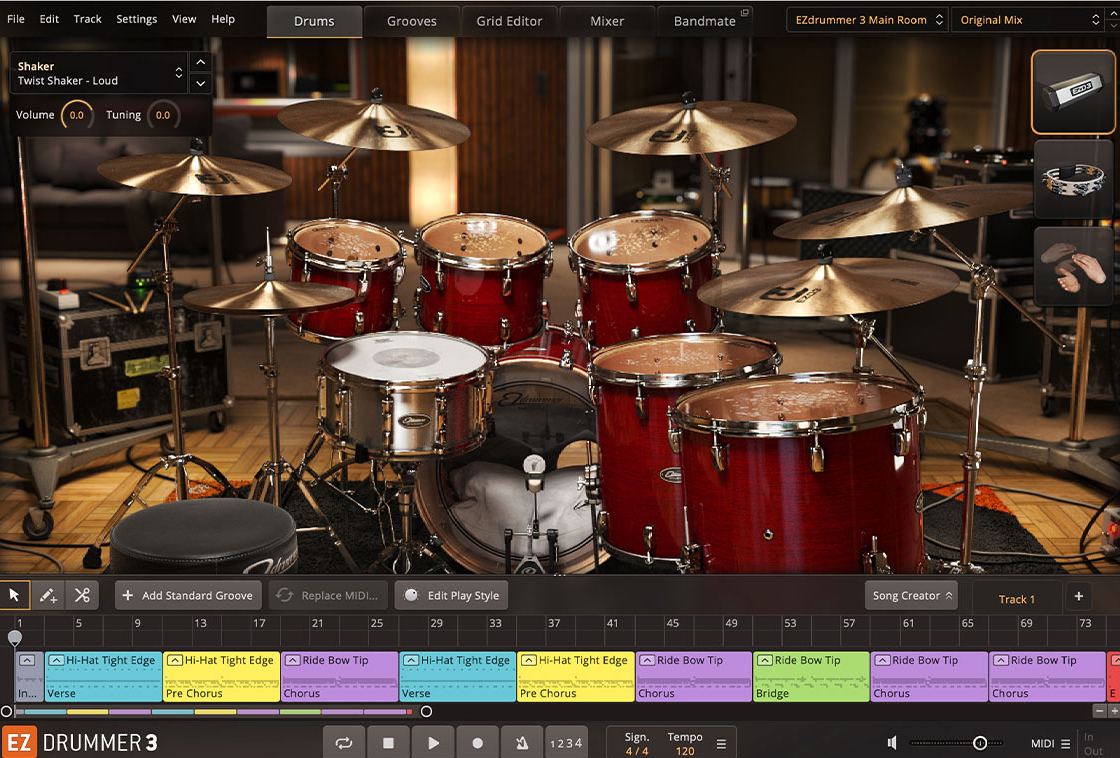Click the EZ Drummer 3 logo
Screen dimensions: 1120x758
(x=80, y=743)
